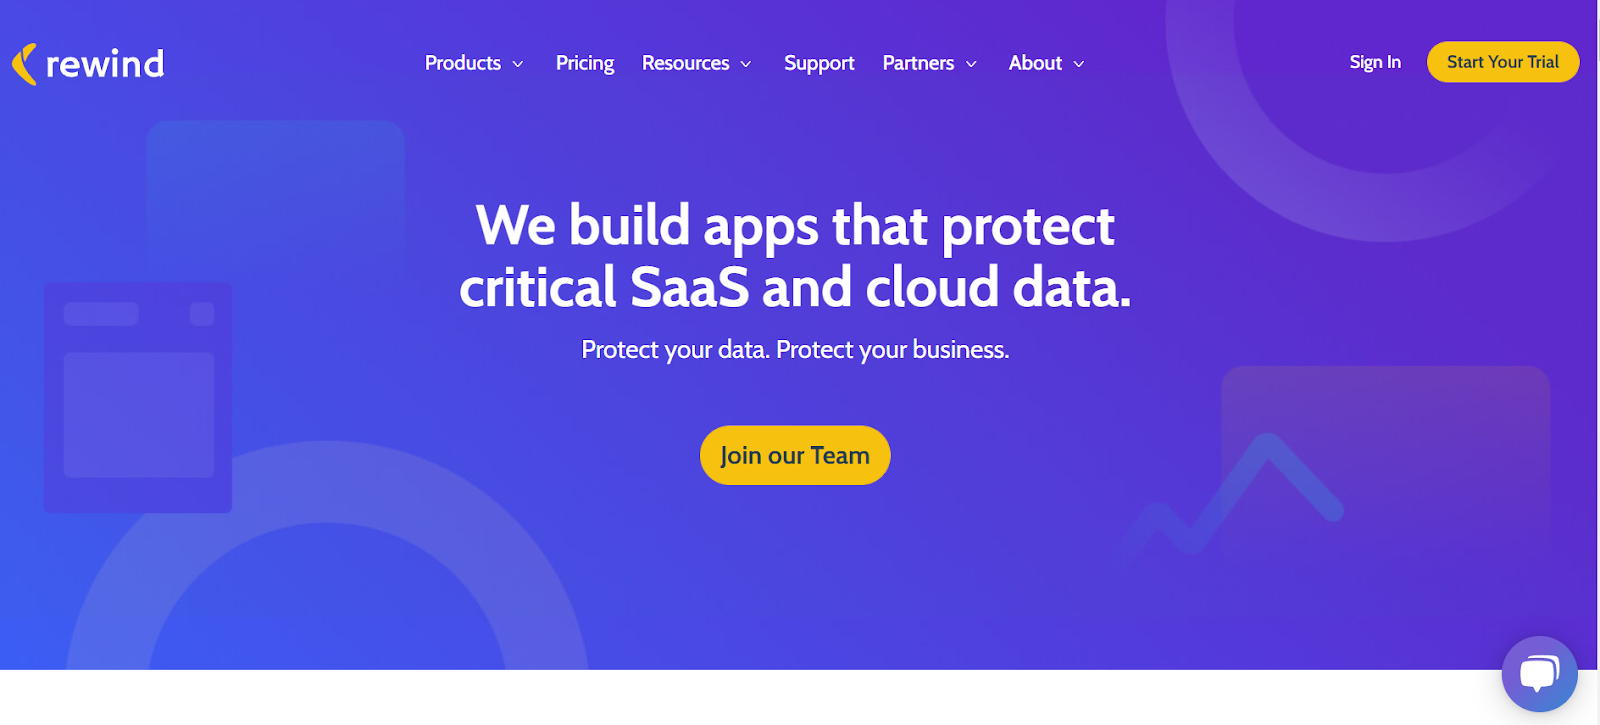Click the Join our Team button
Screen dimensions: 1600x725
[795, 455]
